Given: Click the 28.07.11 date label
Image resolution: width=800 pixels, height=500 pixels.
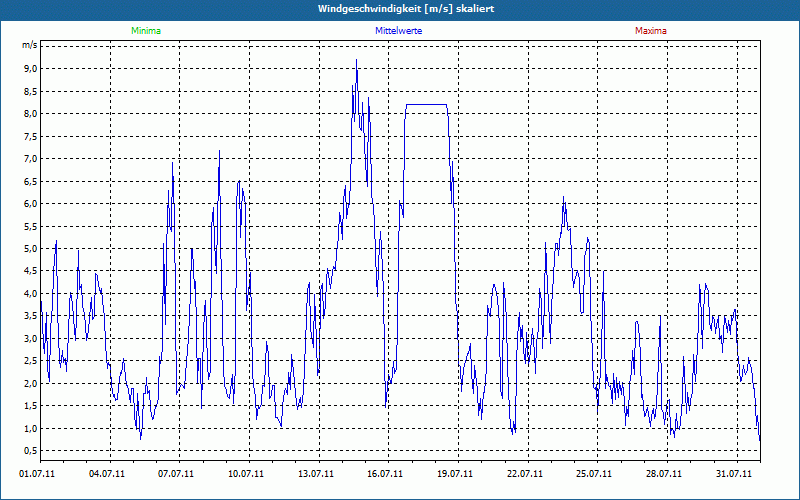Looking at the screenshot, I should [x=664, y=474].
